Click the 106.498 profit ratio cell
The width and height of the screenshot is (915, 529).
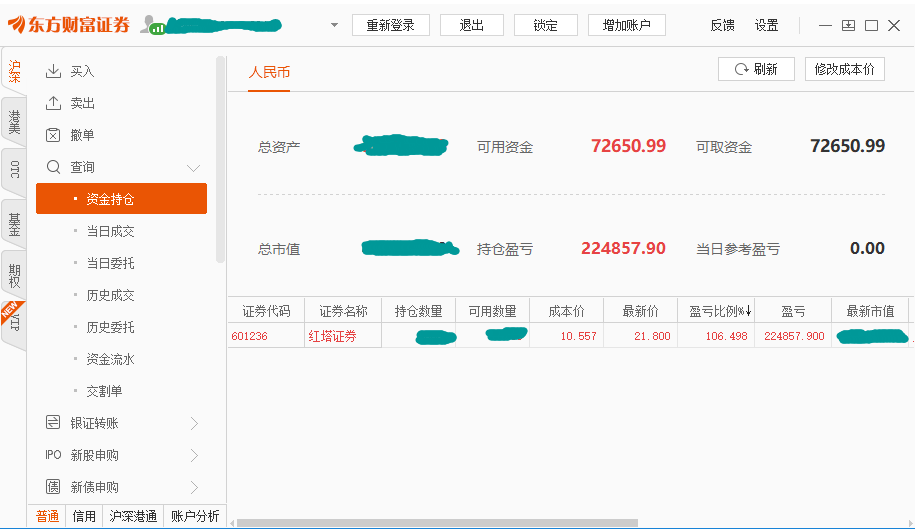pos(716,336)
